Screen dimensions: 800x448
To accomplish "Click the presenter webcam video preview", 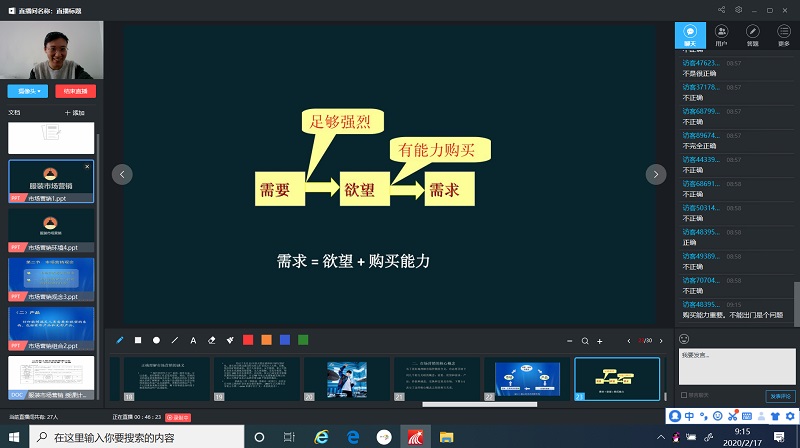I will tap(52, 50).
